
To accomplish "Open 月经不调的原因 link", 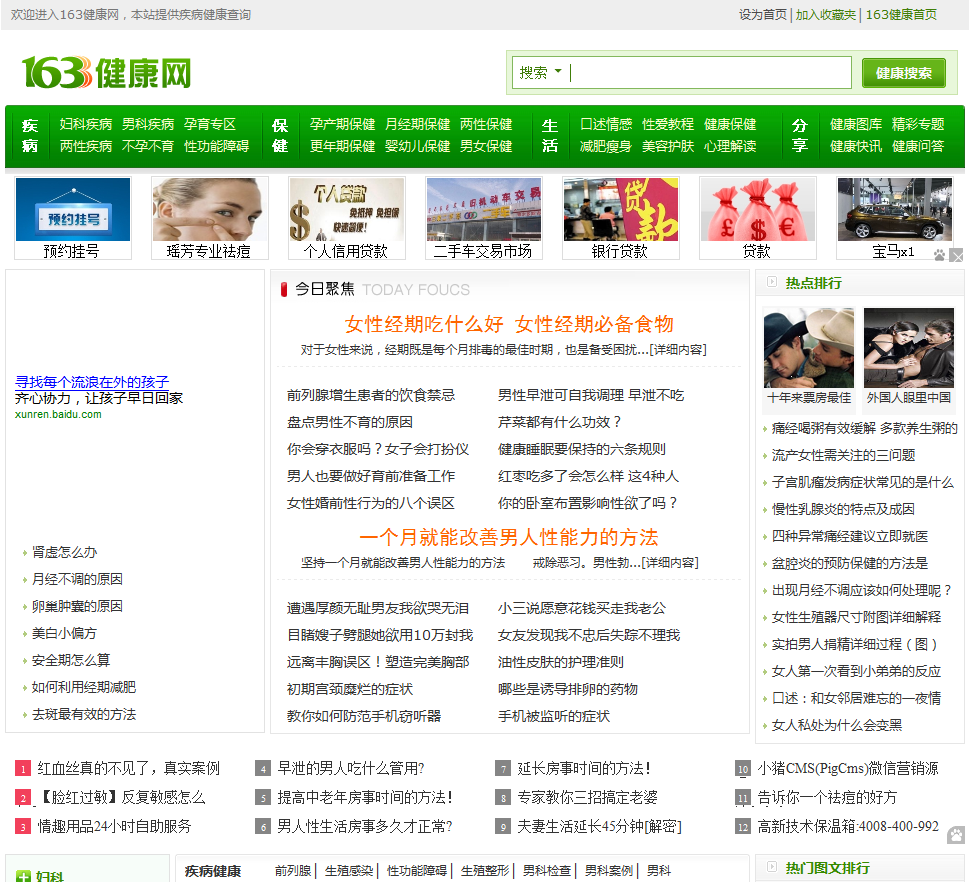I will click(77, 579).
